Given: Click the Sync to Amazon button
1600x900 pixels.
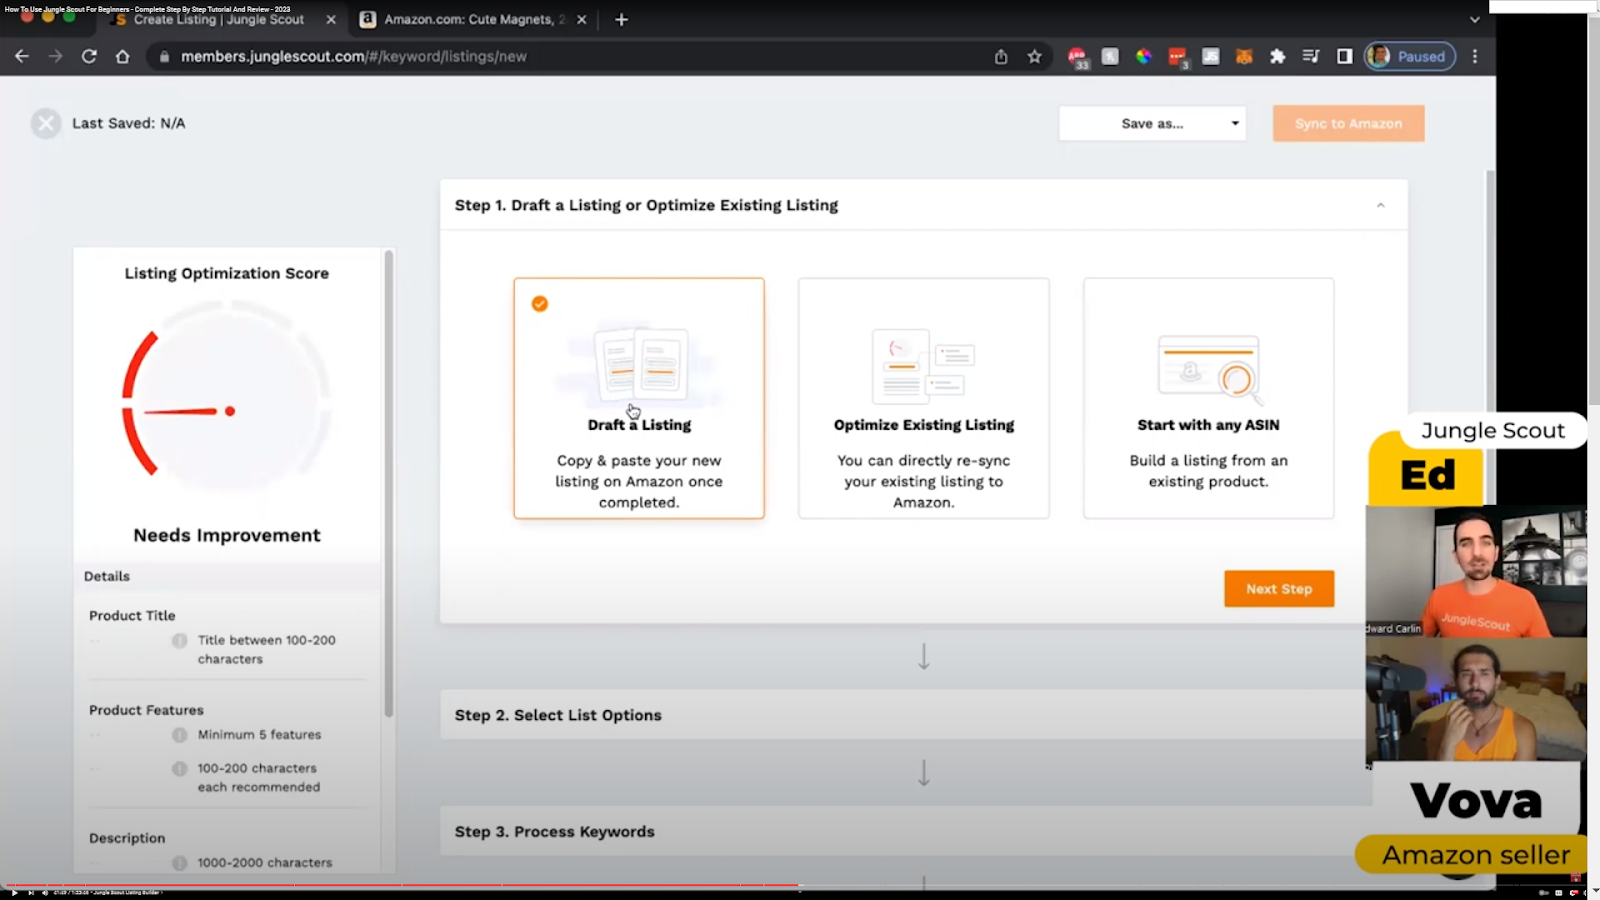Looking at the screenshot, I should pos(1348,124).
